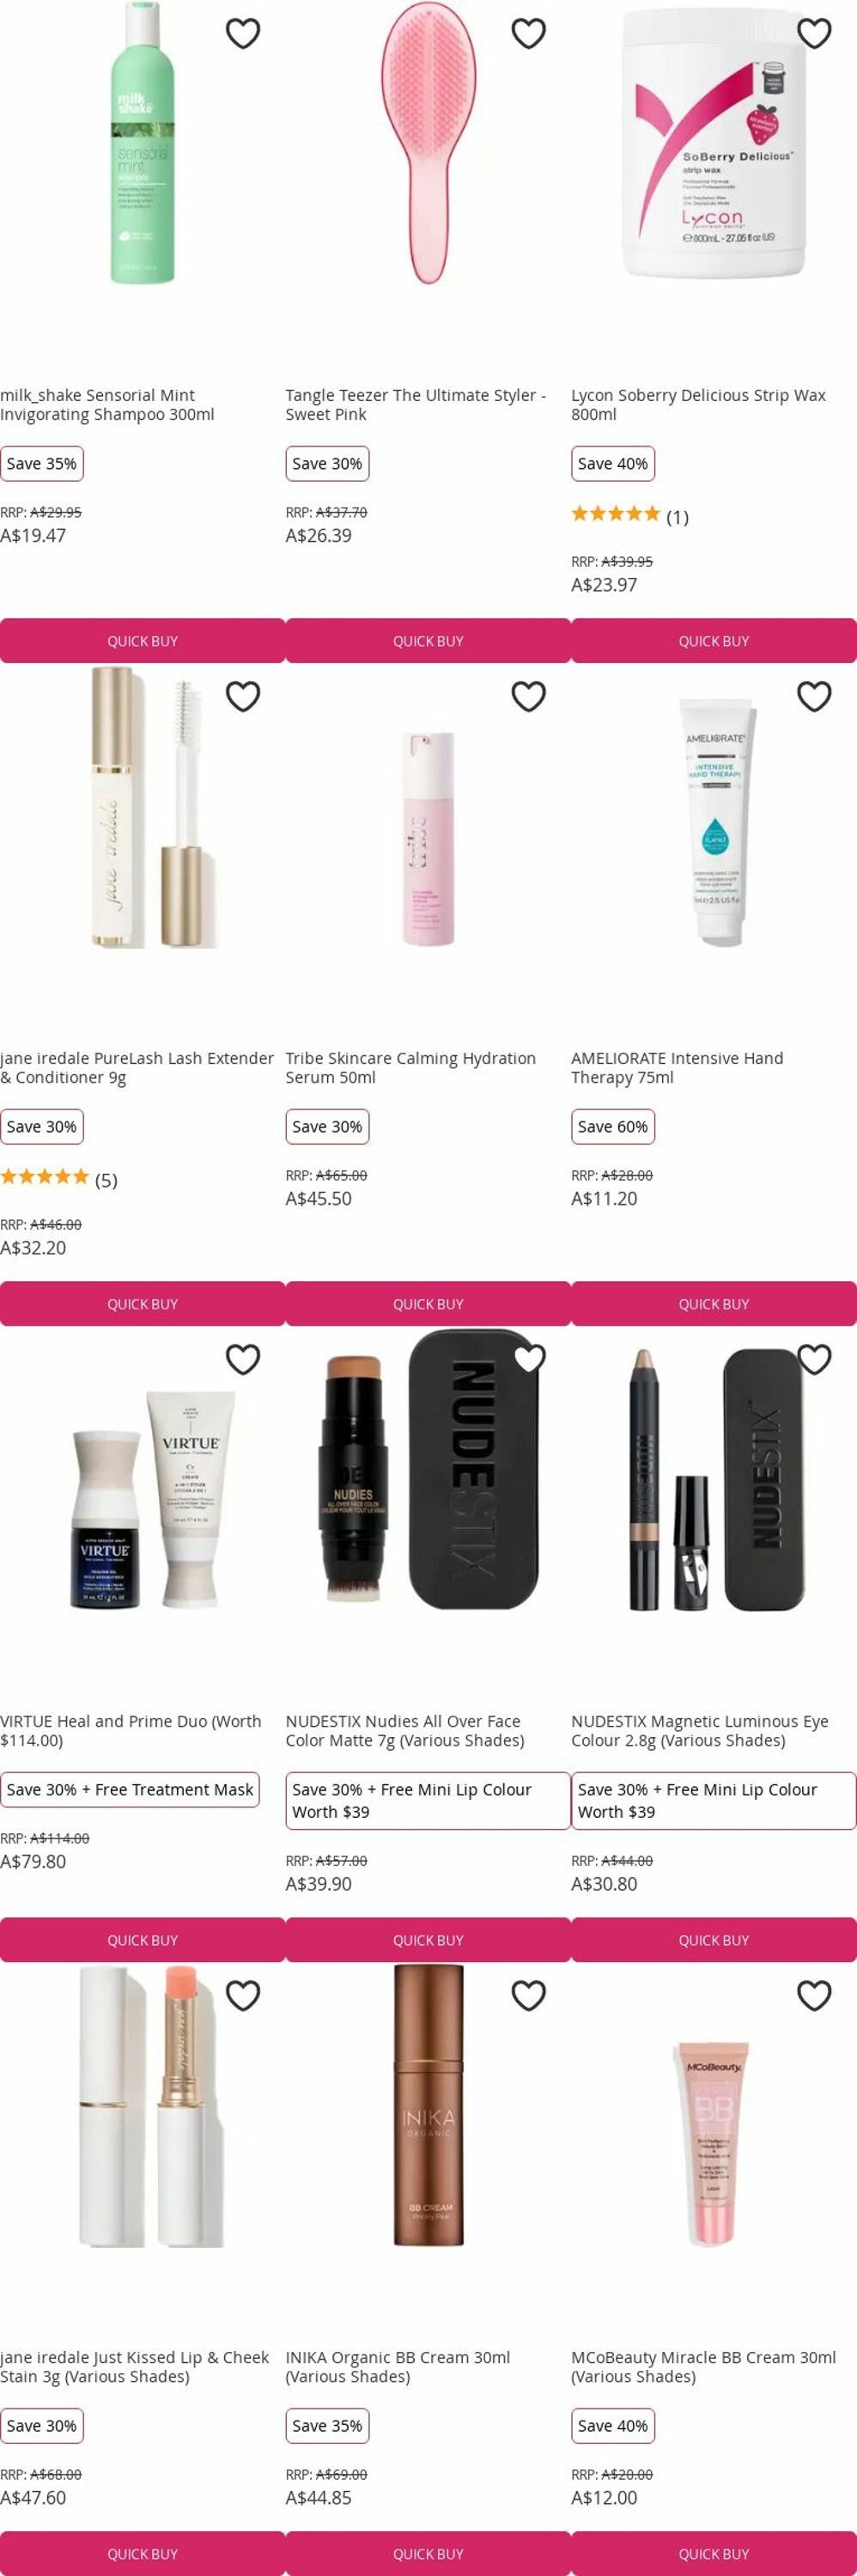The height and width of the screenshot is (2576, 857).
Task: View Tangle Teezer pink brush image
Action: tap(428, 143)
